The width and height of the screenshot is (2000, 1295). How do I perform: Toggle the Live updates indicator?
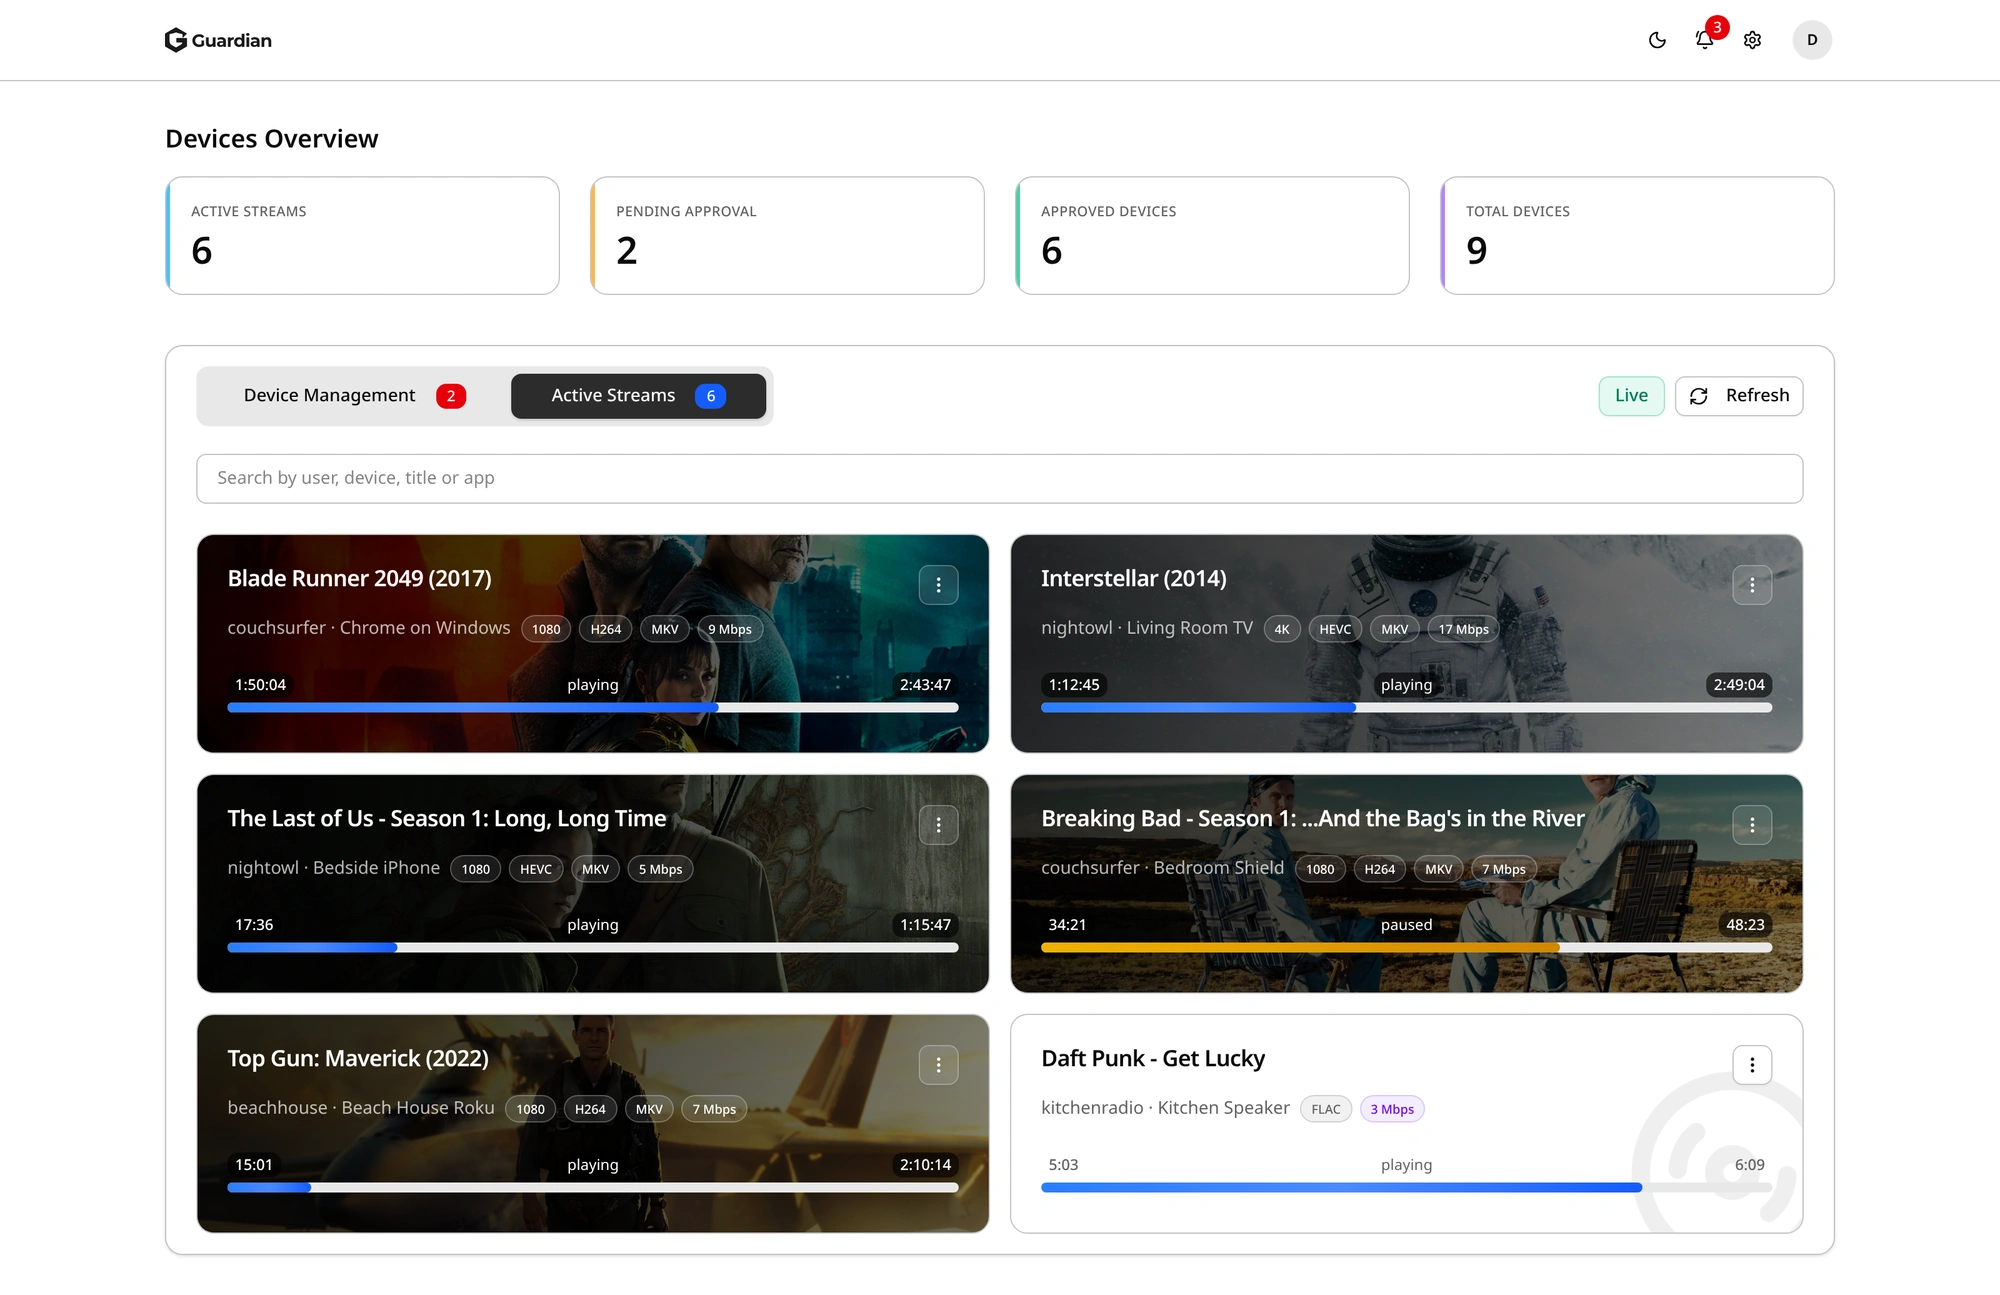point(1631,396)
